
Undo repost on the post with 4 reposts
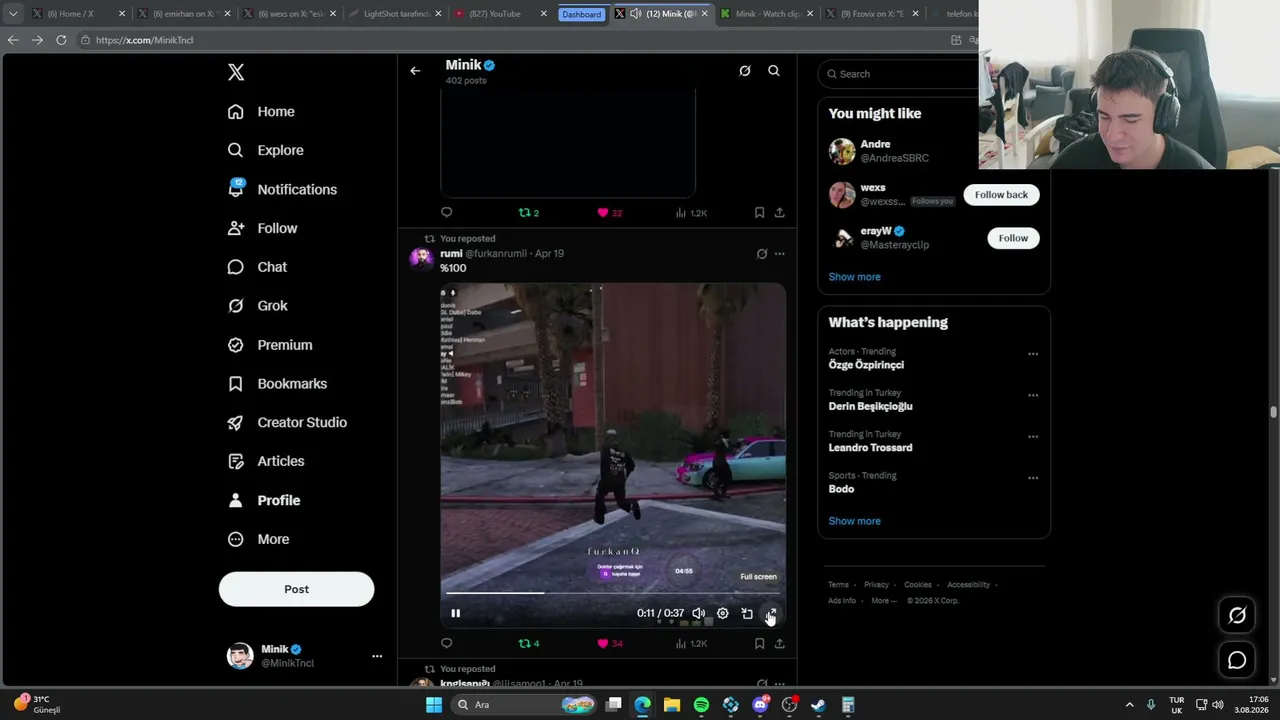529,644
